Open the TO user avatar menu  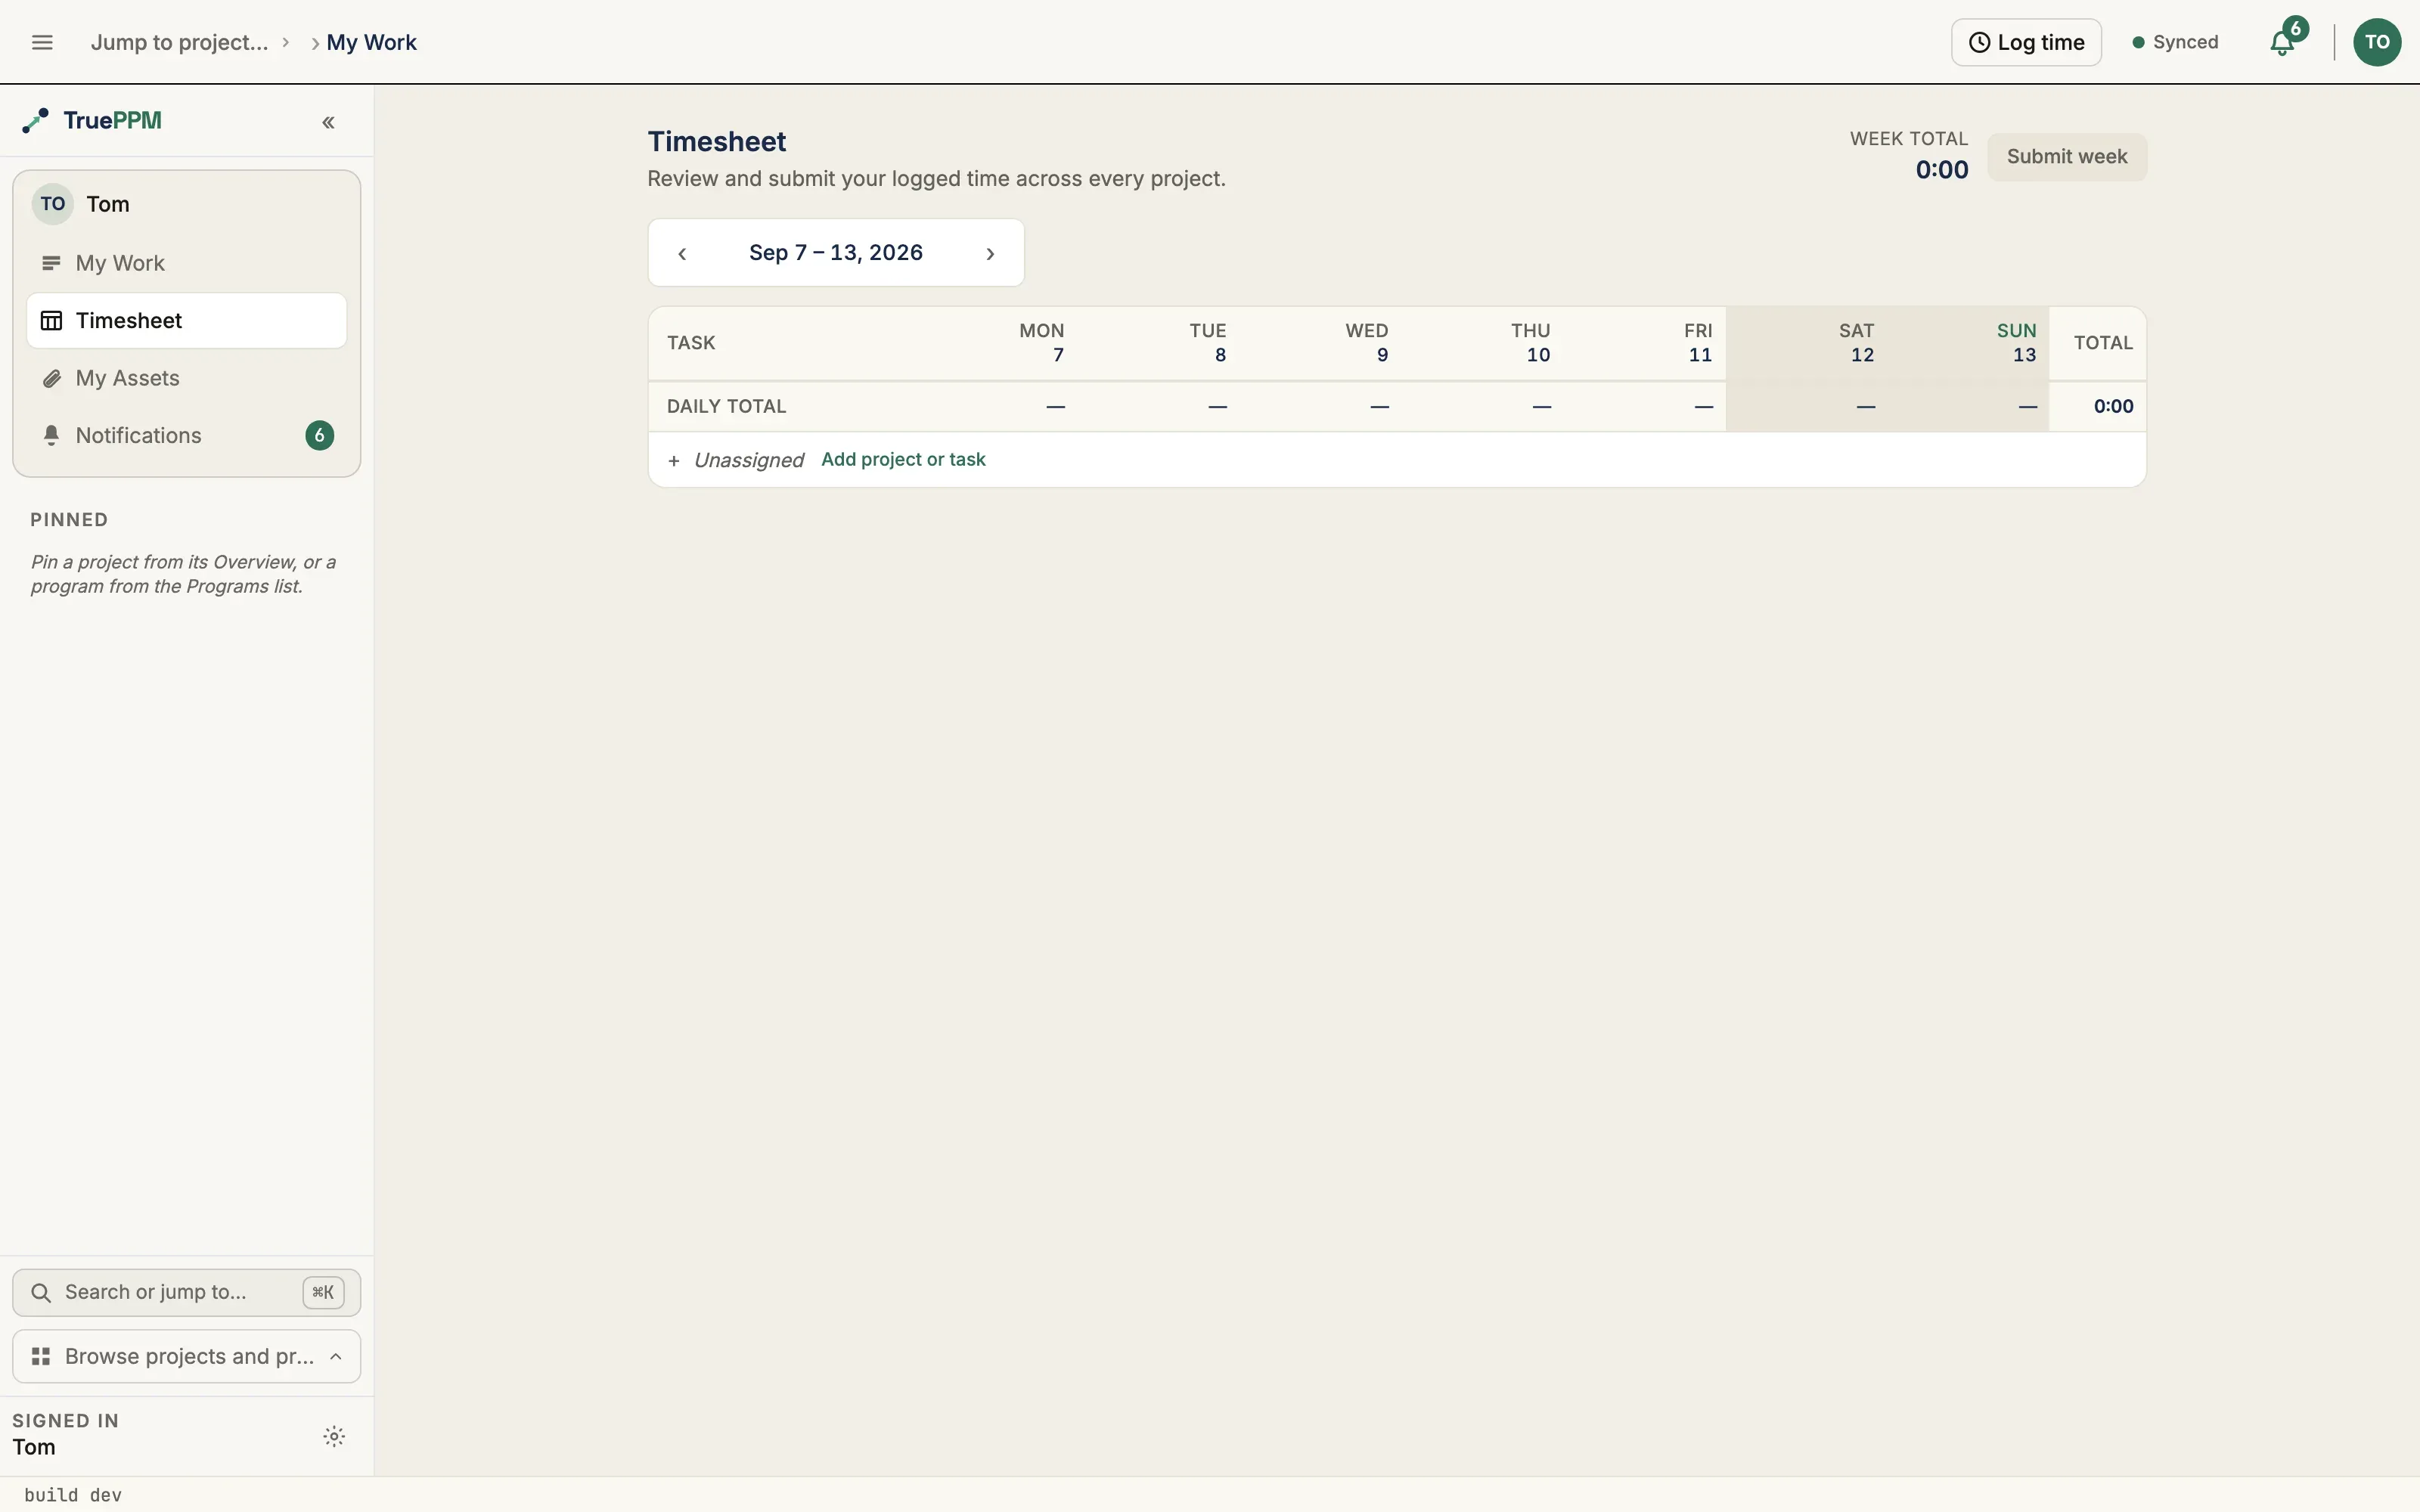pos(2377,42)
